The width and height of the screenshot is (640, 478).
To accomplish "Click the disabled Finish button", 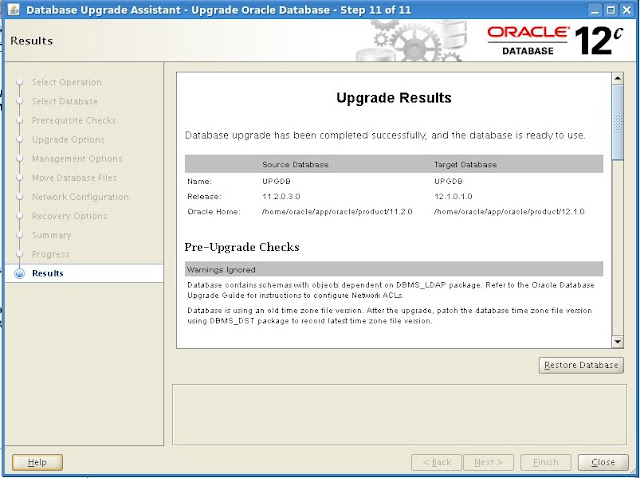I will click(x=545, y=462).
